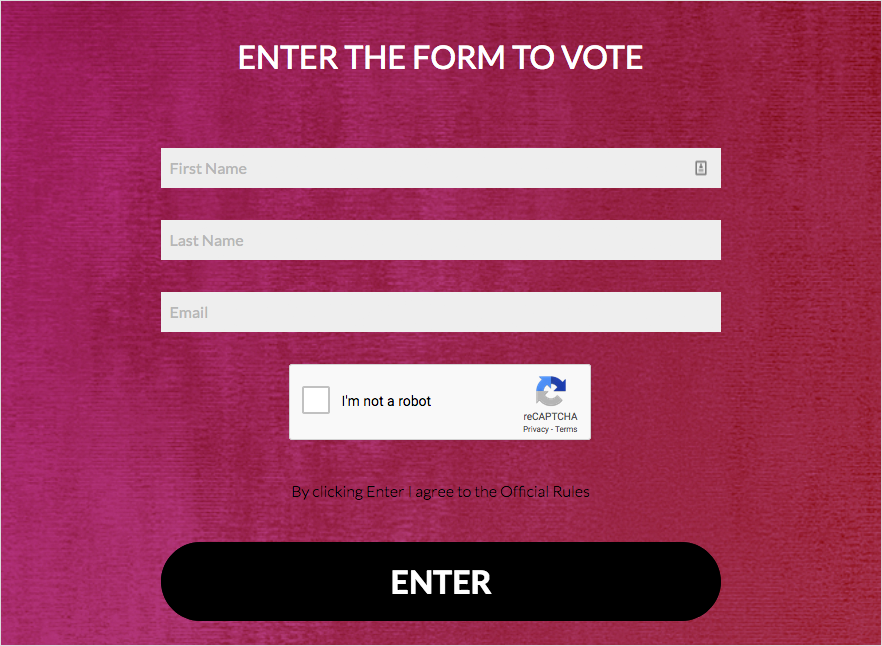
Task: Click the "I'm not a robot" label text
Action: click(x=386, y=401)
